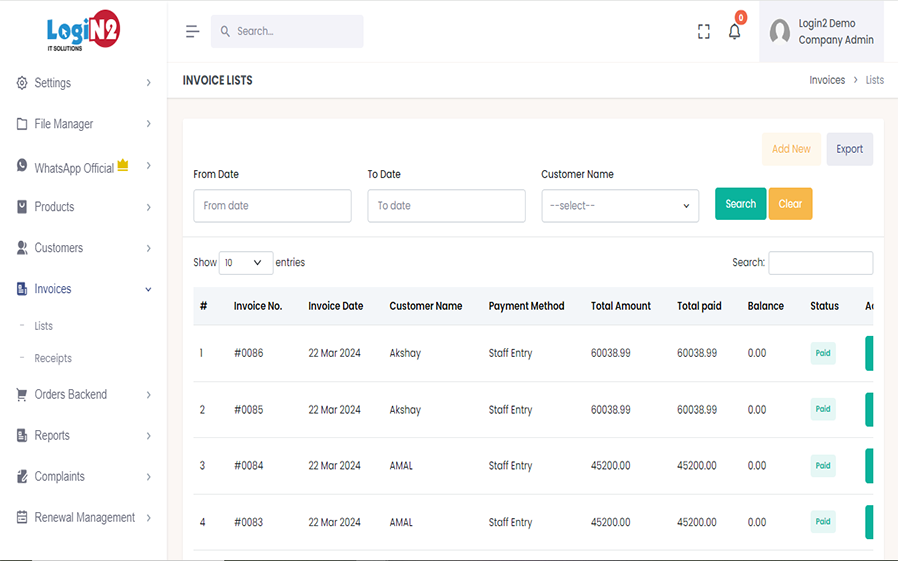Click the orange Clear button
Screen dimensions: 898x561
790,204
